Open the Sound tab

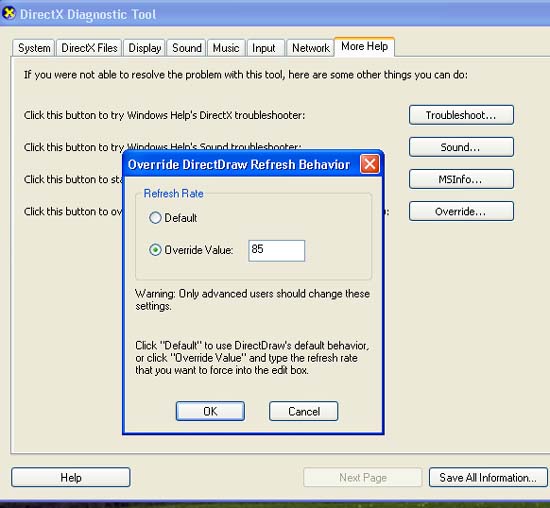click(187, 48)
